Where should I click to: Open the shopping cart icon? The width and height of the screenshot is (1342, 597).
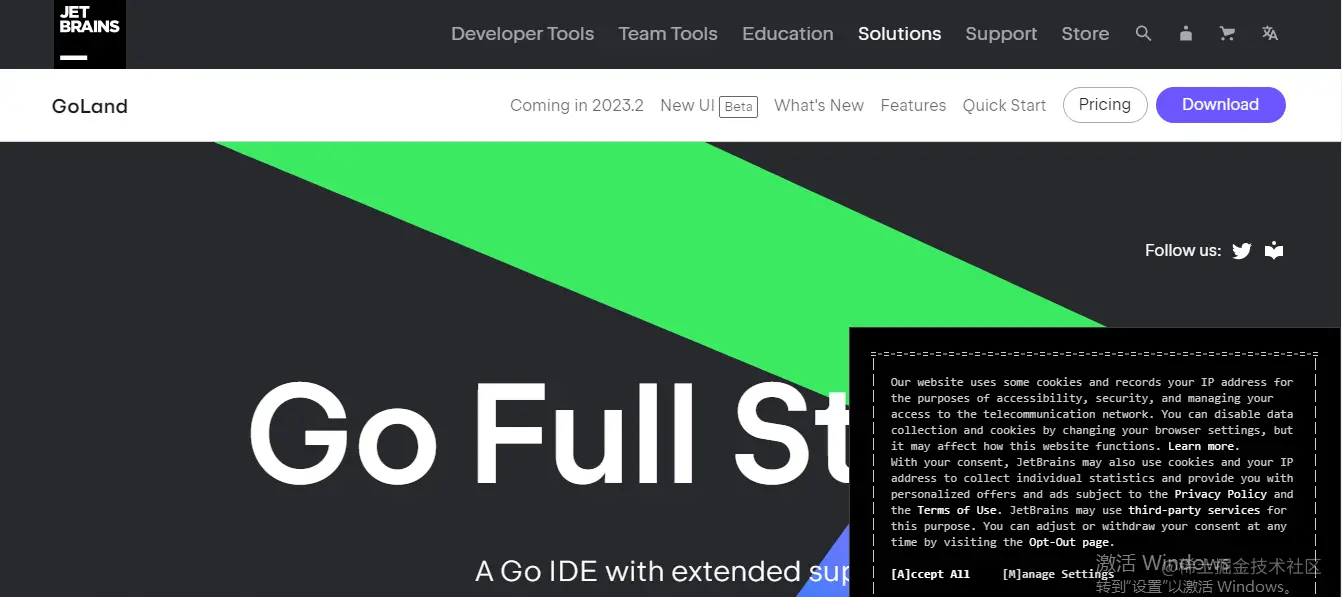1227,34
